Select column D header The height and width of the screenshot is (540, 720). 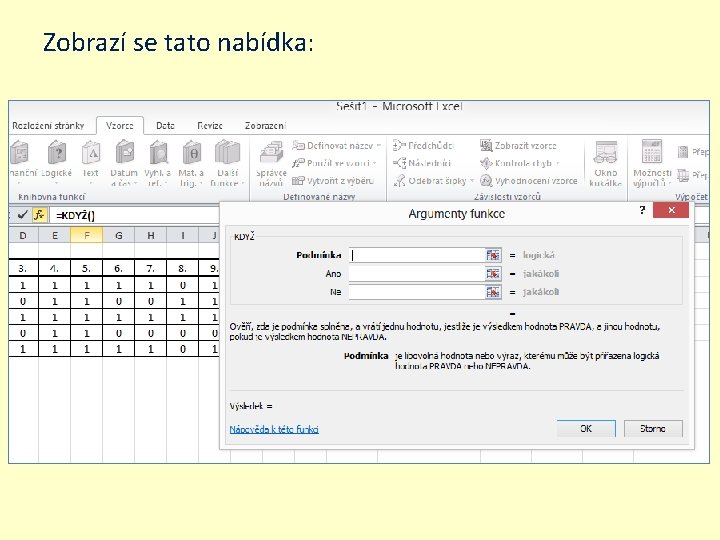(x=23, y=236)
